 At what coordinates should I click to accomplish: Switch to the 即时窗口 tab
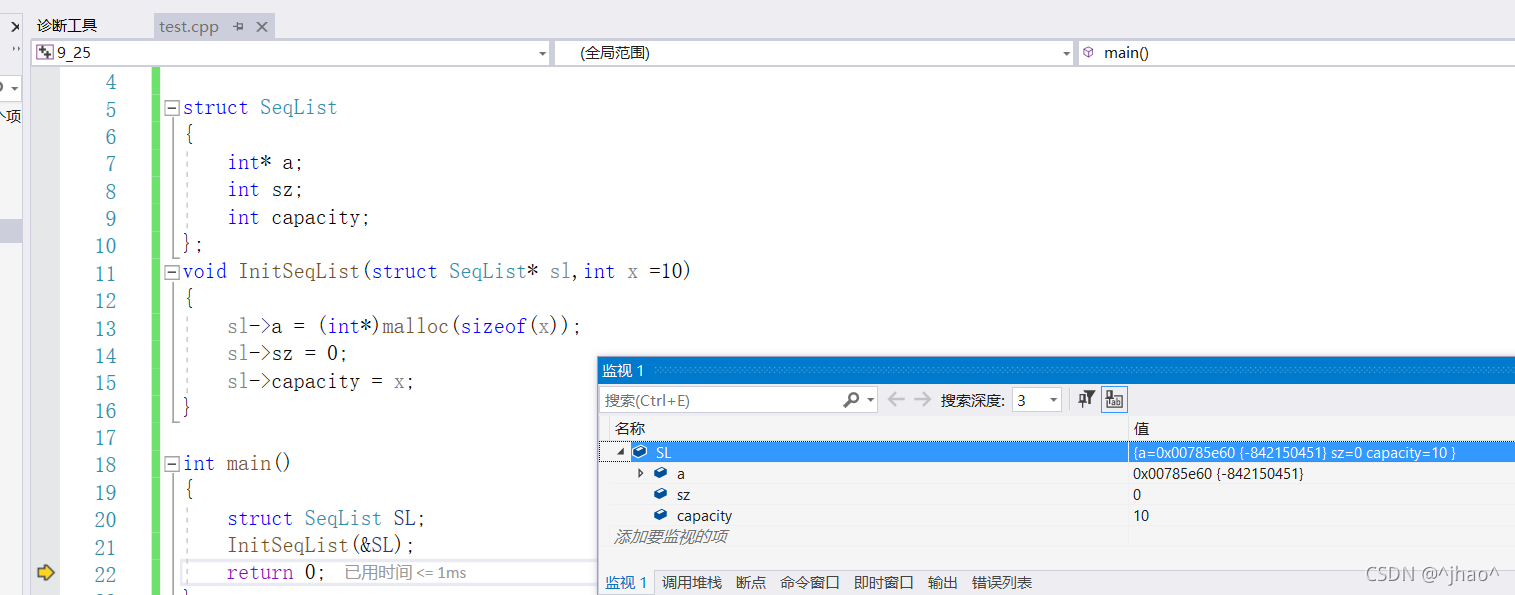point(884,582)
